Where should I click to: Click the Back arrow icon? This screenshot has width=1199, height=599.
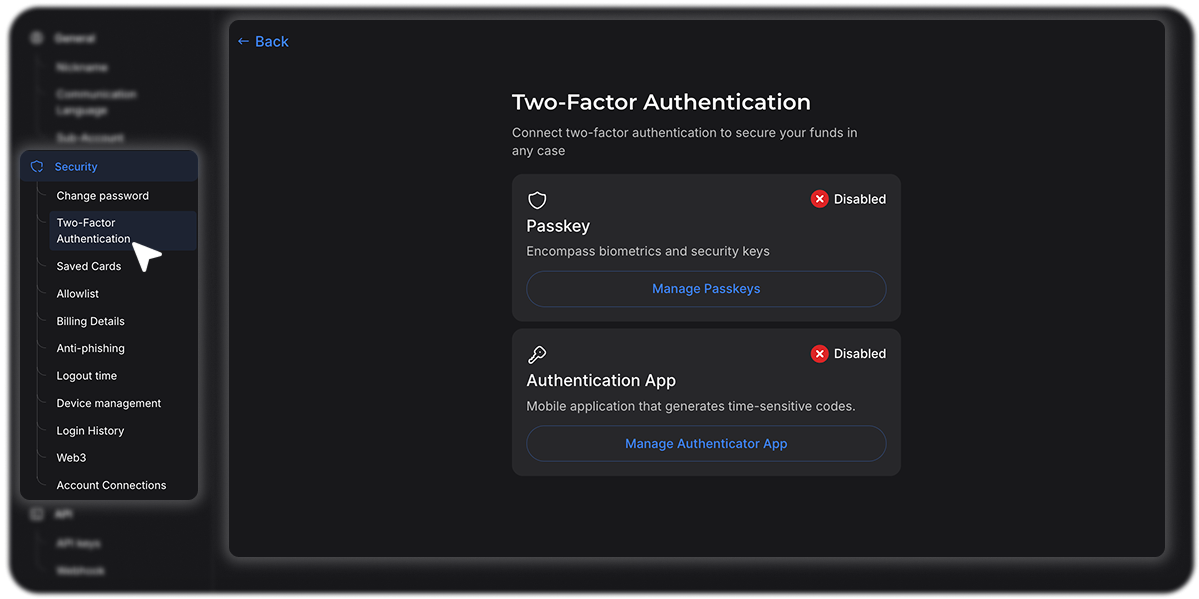(x=243, y=41)
